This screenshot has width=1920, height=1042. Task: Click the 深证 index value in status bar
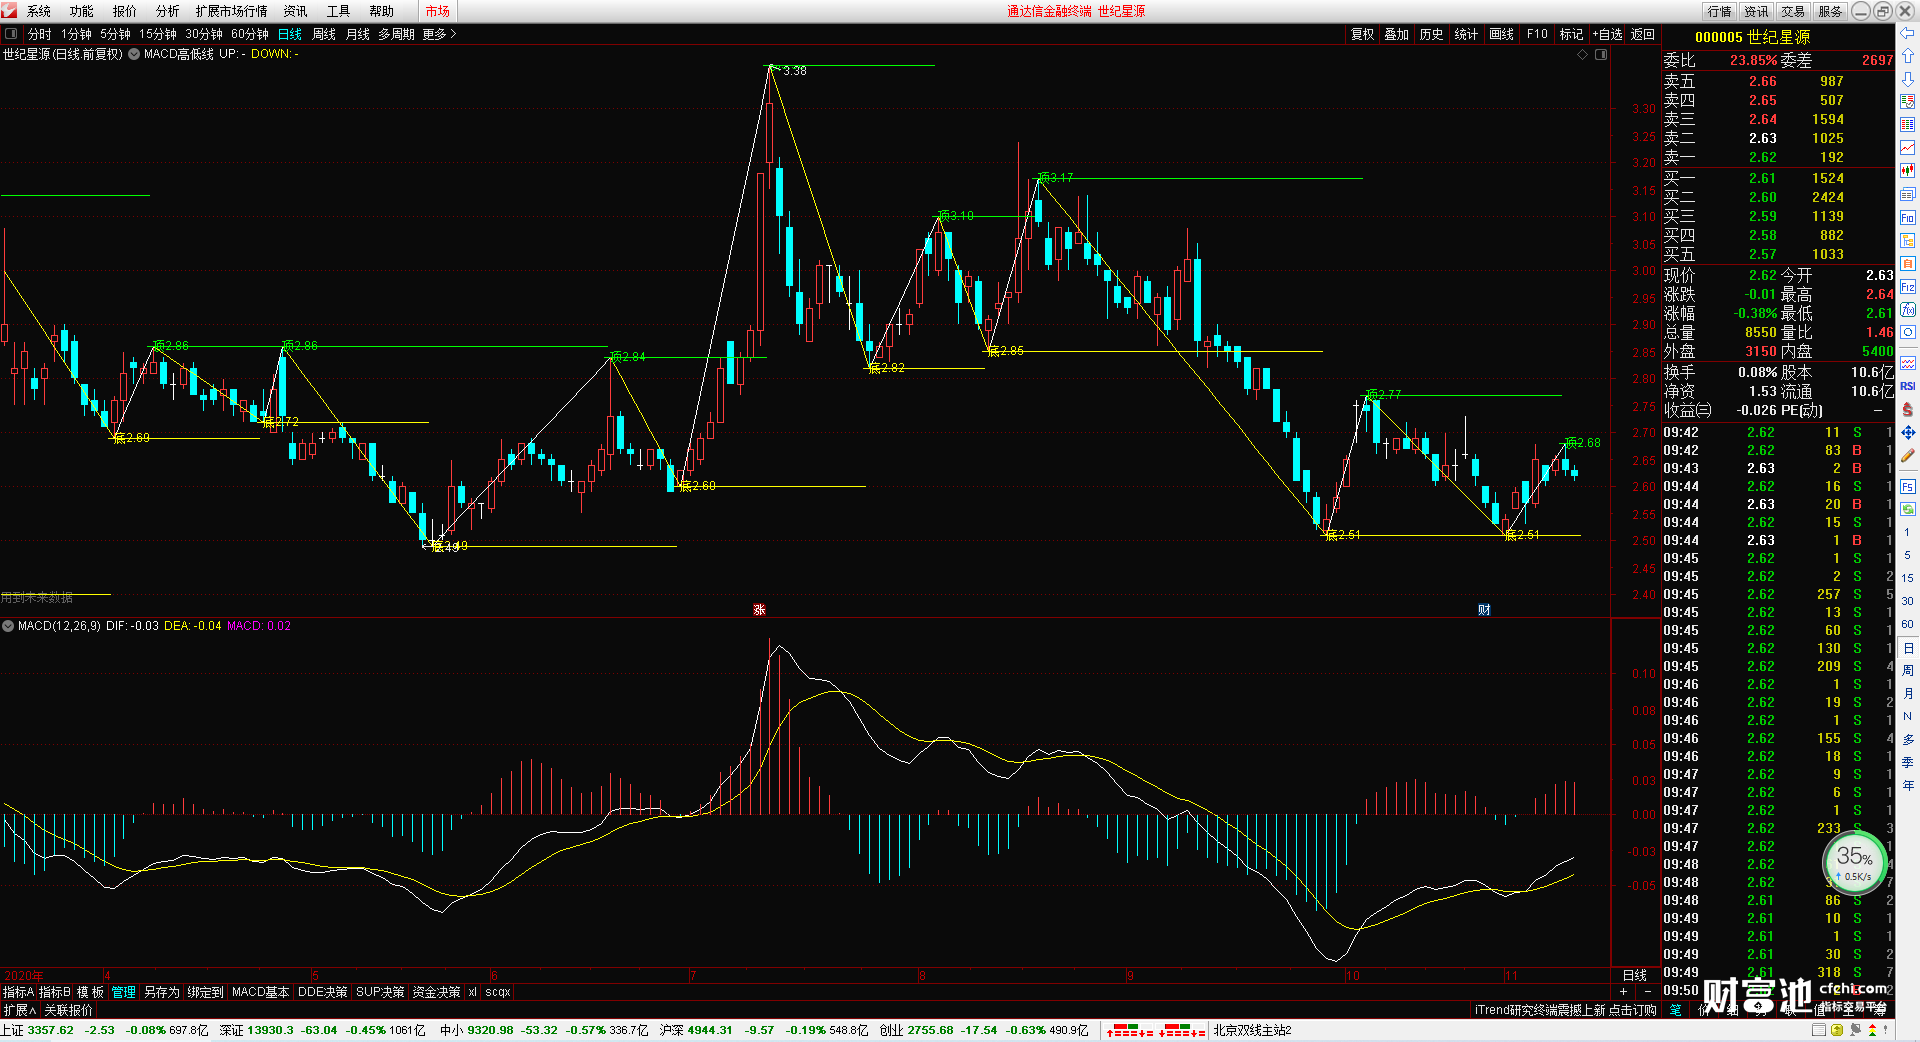coord(270,1030)
